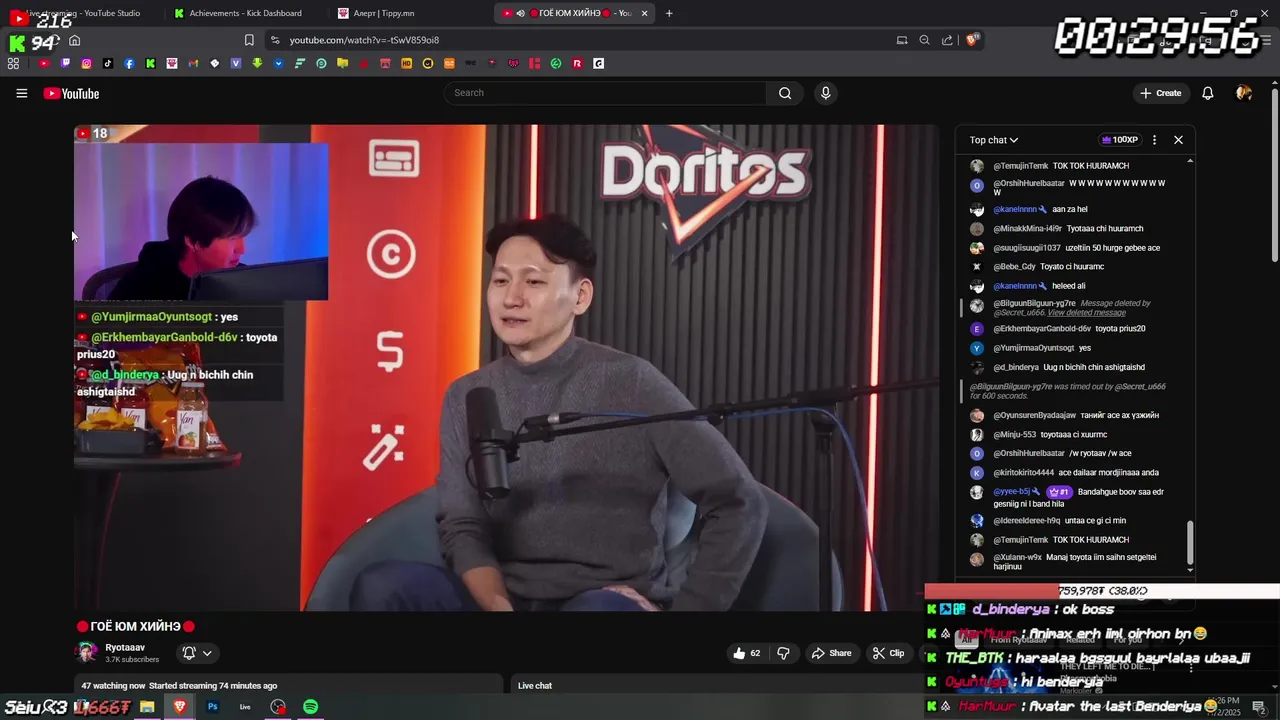Click the share page icon in address bar

pos(947,40)
